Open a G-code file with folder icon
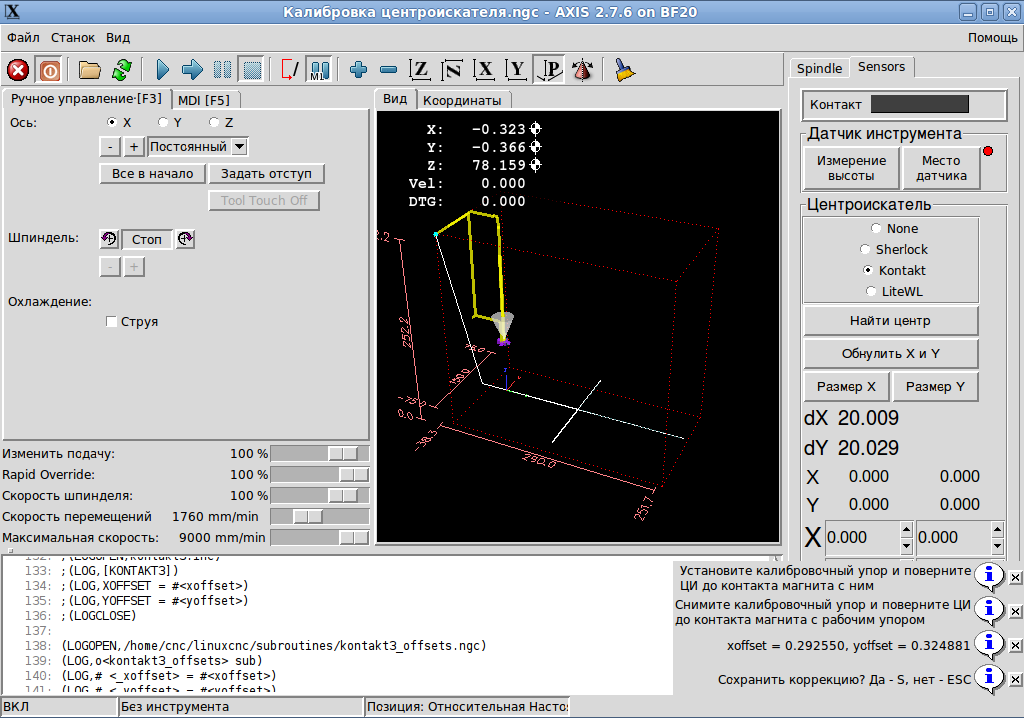 [90, 70]
